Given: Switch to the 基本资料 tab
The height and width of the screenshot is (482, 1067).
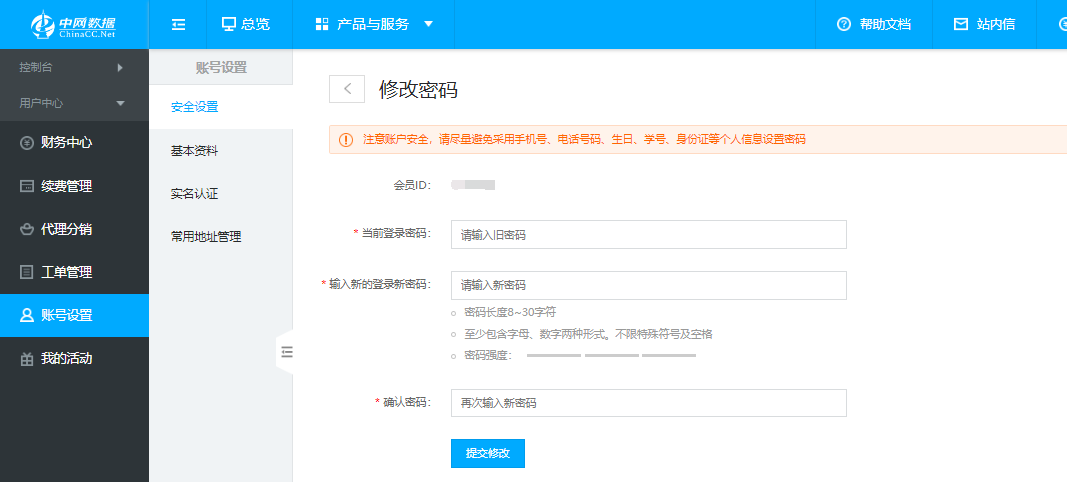Looking at the screenshot, I should [194, 151].
